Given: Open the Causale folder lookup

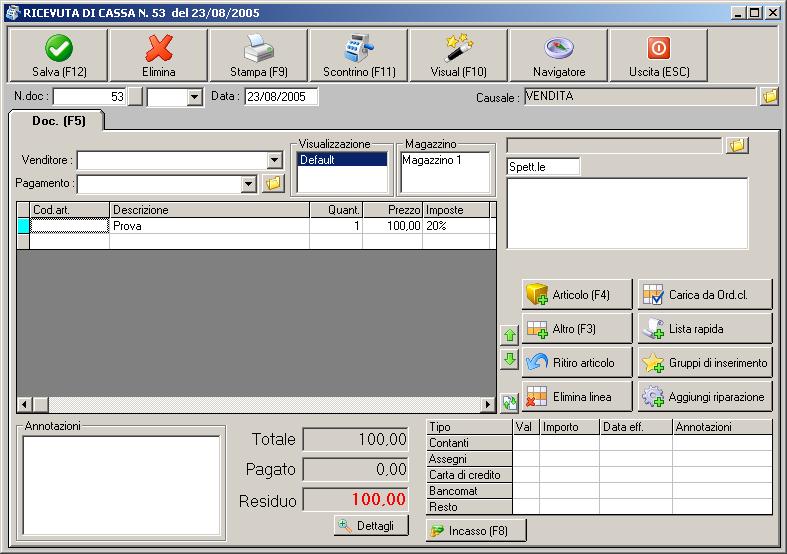Looking at the screenshot, I should click(769, 96).
